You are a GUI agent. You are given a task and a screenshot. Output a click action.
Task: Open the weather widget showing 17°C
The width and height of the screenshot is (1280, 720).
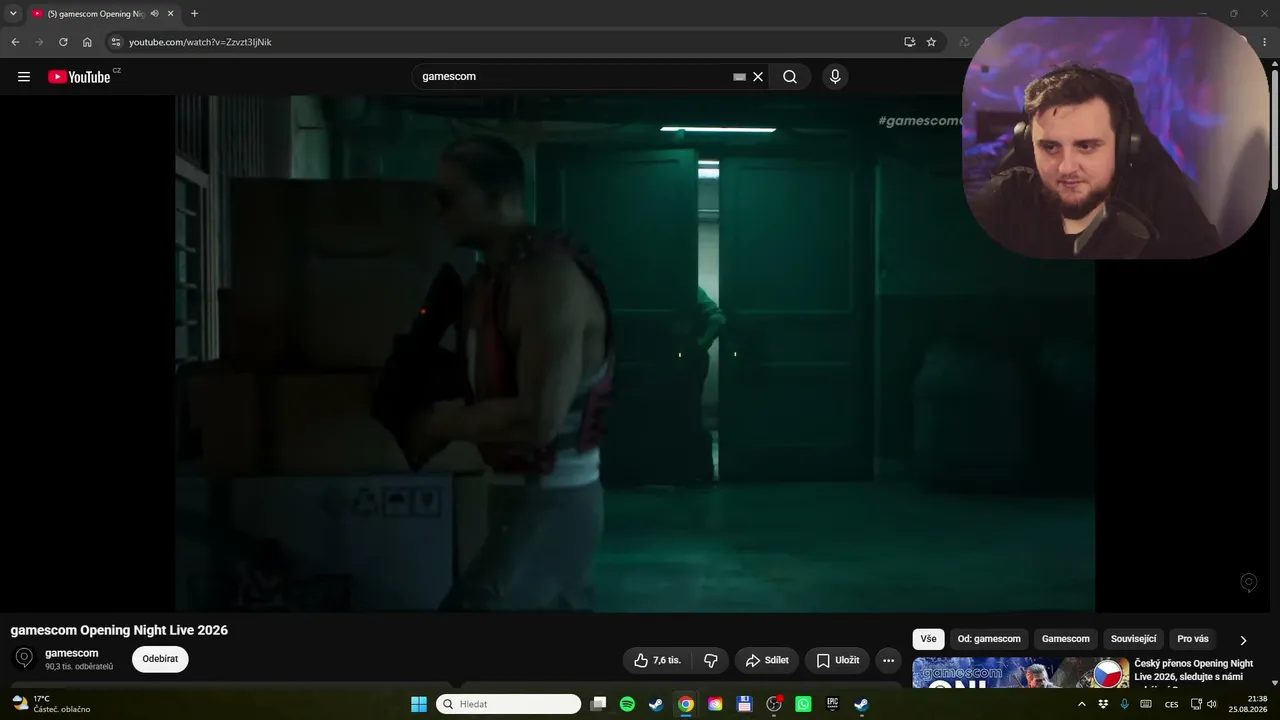click(50, 704)
